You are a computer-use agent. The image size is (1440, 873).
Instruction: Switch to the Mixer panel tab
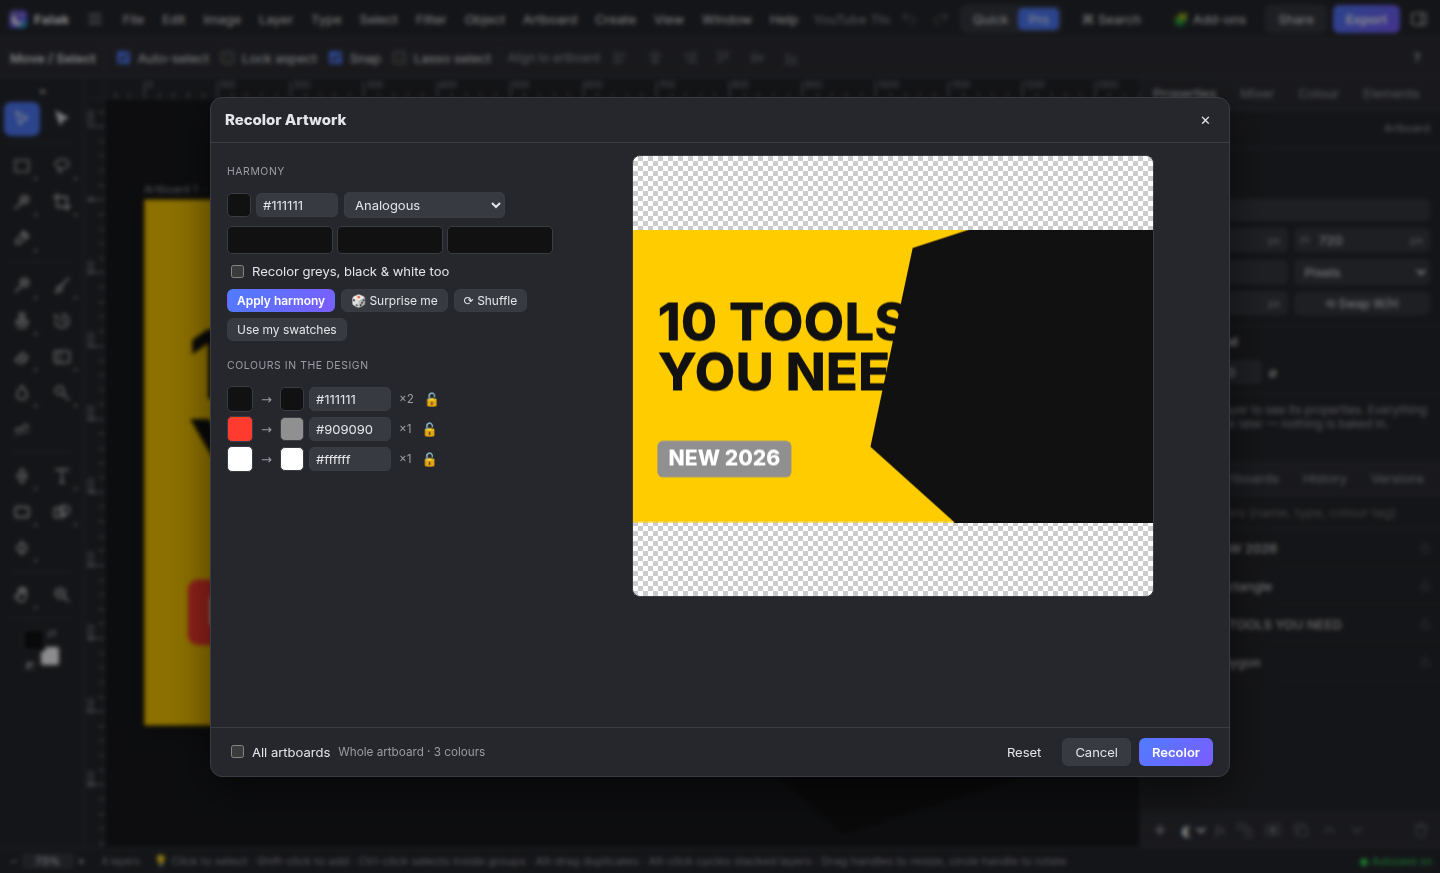1257,93
